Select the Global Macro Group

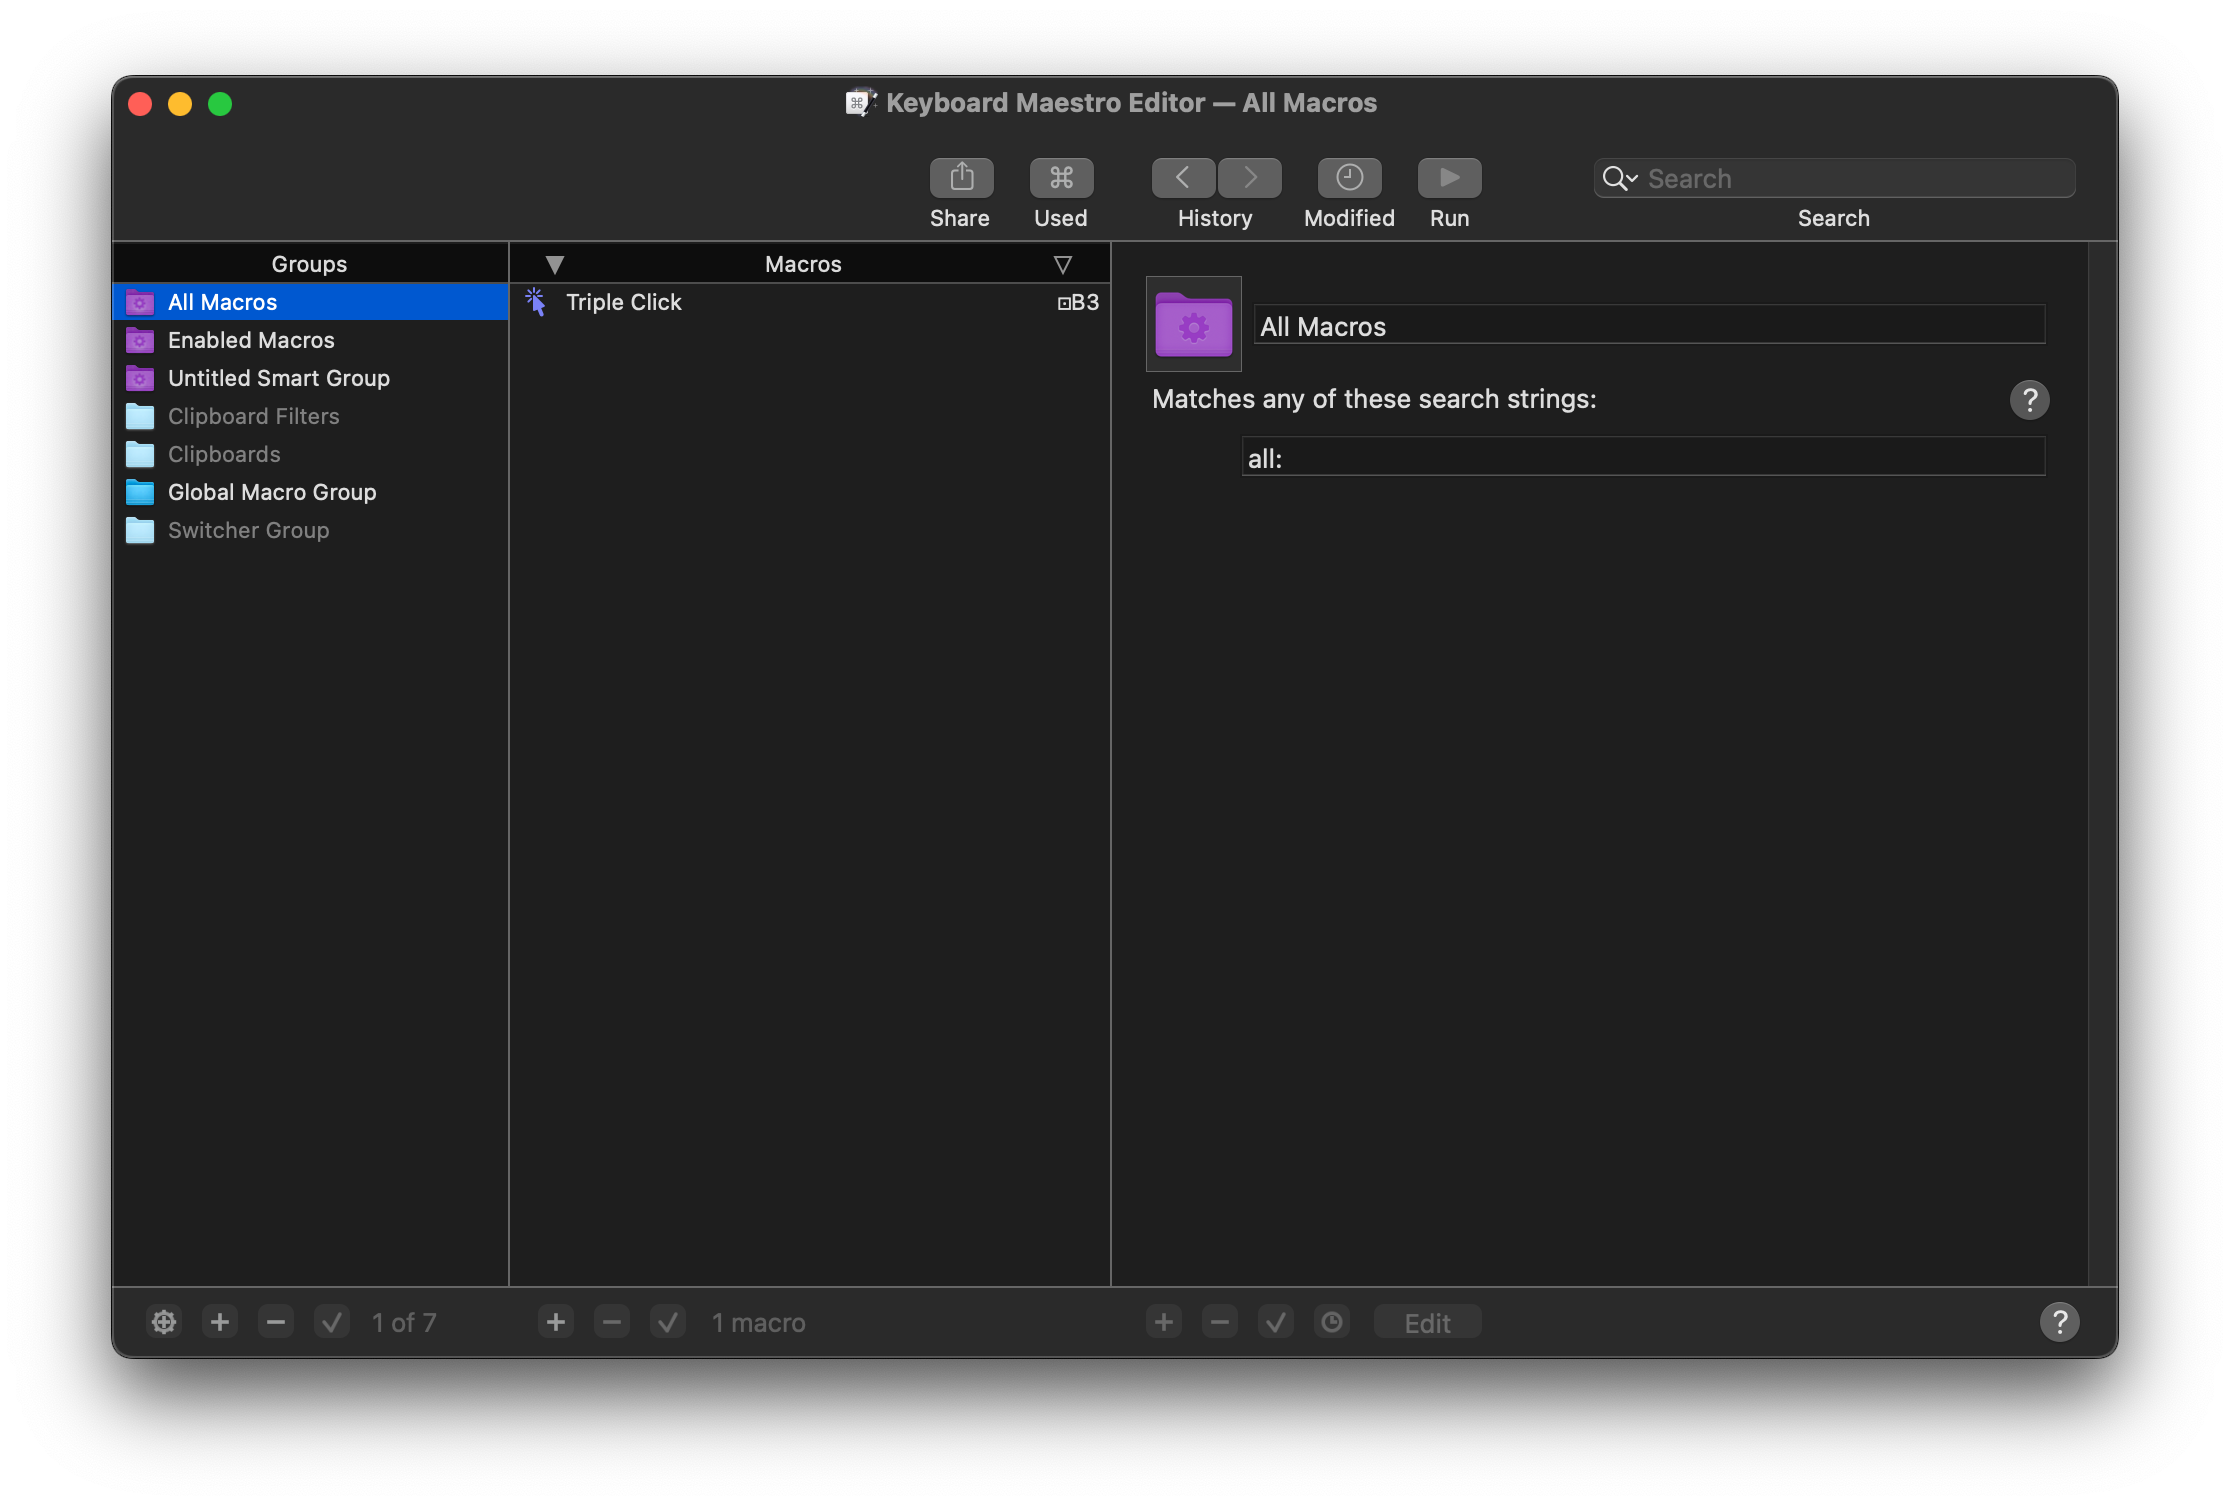(x=272, y=492)
